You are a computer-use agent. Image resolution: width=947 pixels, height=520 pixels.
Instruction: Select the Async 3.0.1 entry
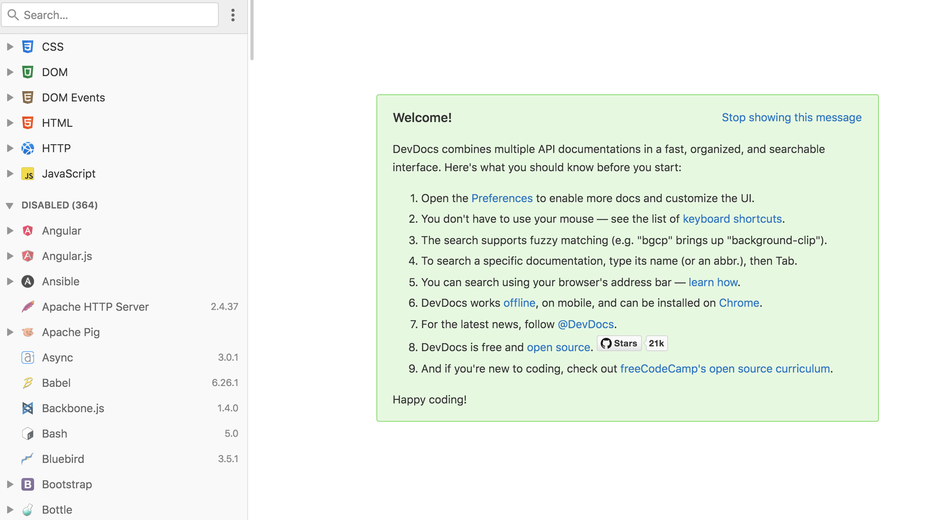[123, 358]
